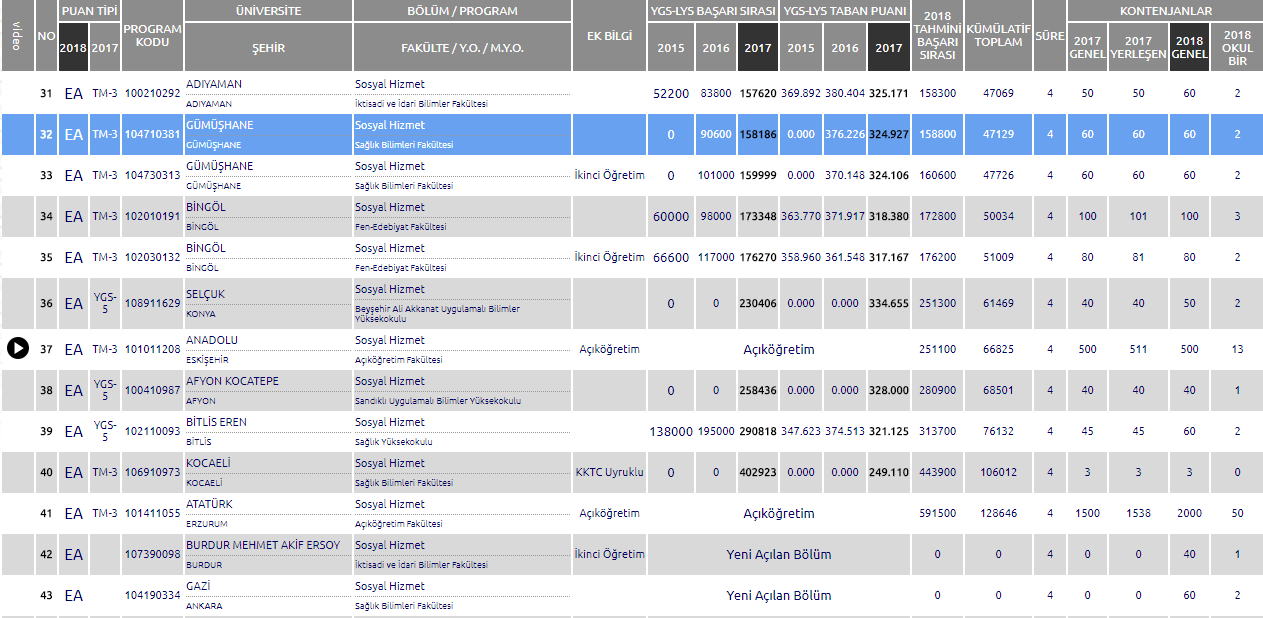The image size is (1263, 618).
Task: Sort by 2018 Tahmini Başarı Sırası header
Action: 936,36
